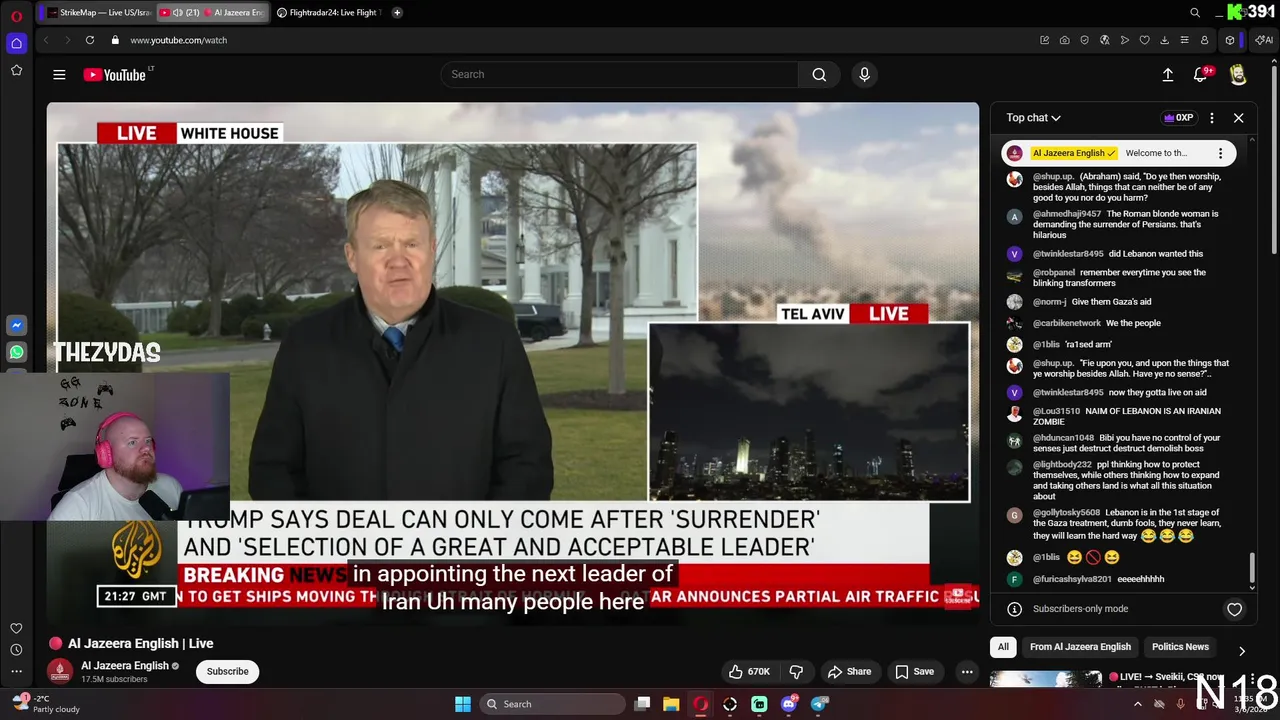The image size is (1280, 720).
Task: Open the Al Jazeera English channel name link
Action: tap(125, 666)
